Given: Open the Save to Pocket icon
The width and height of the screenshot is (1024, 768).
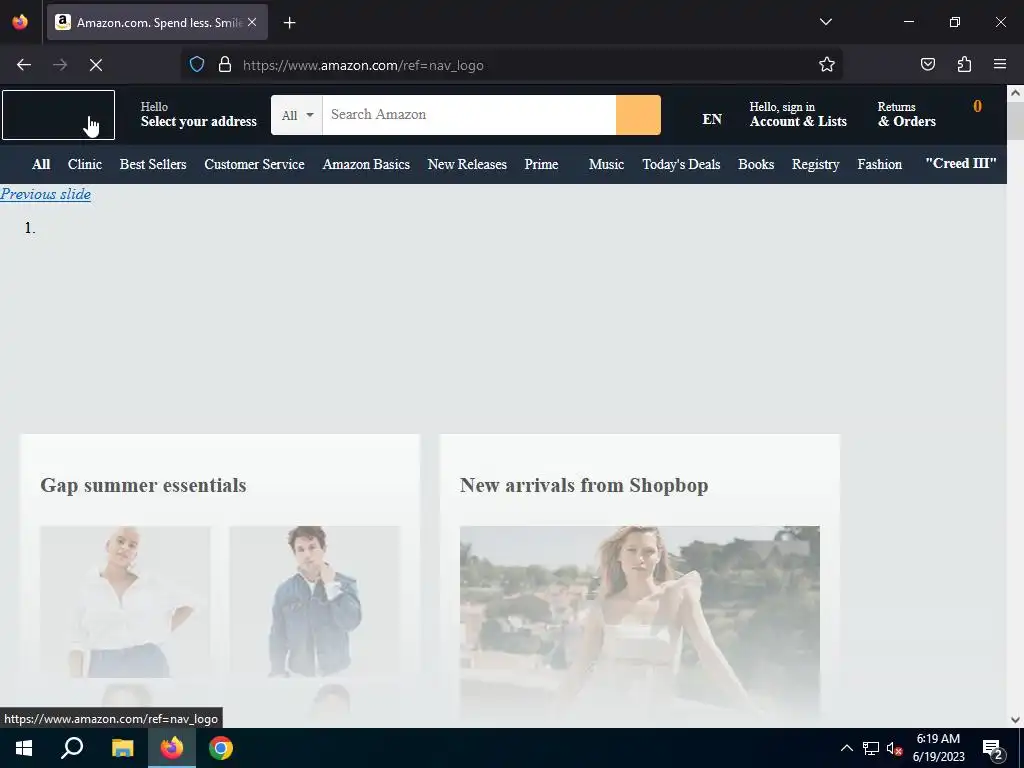Looking at the screenshot, I should click(927, 65).
